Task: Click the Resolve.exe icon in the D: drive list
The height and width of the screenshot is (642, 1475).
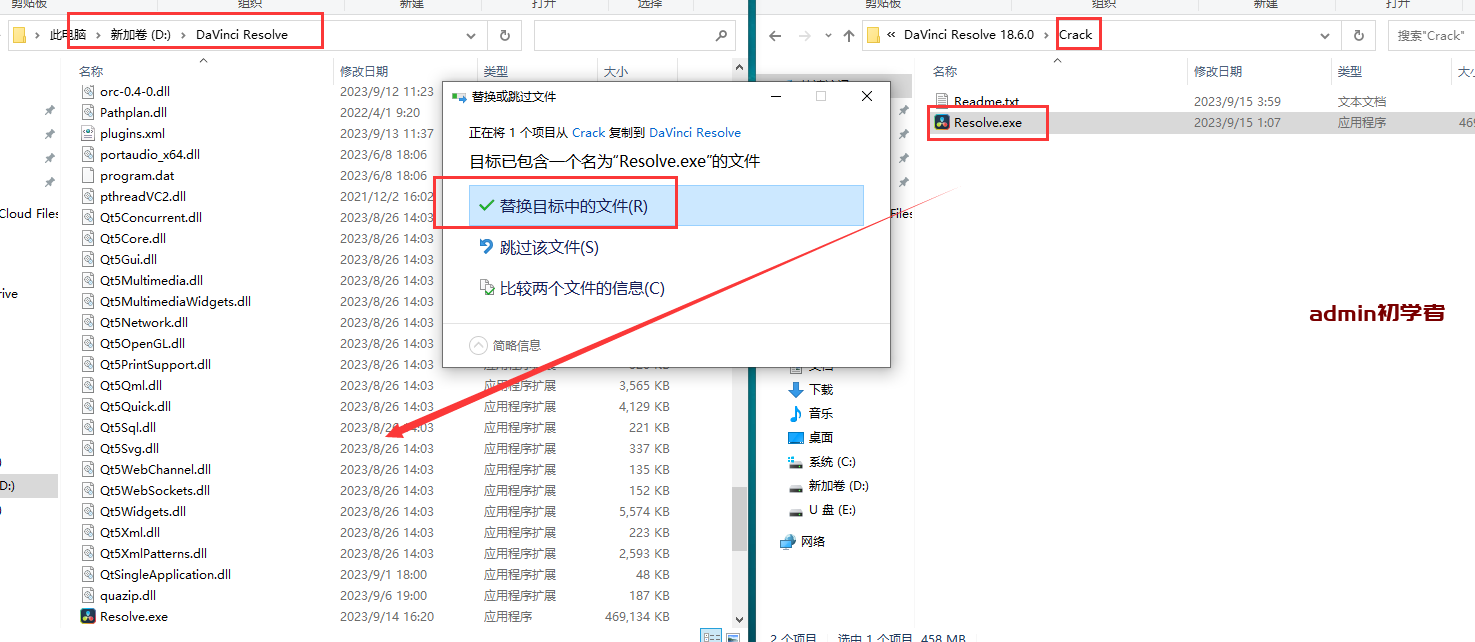Action: [88, 616]
